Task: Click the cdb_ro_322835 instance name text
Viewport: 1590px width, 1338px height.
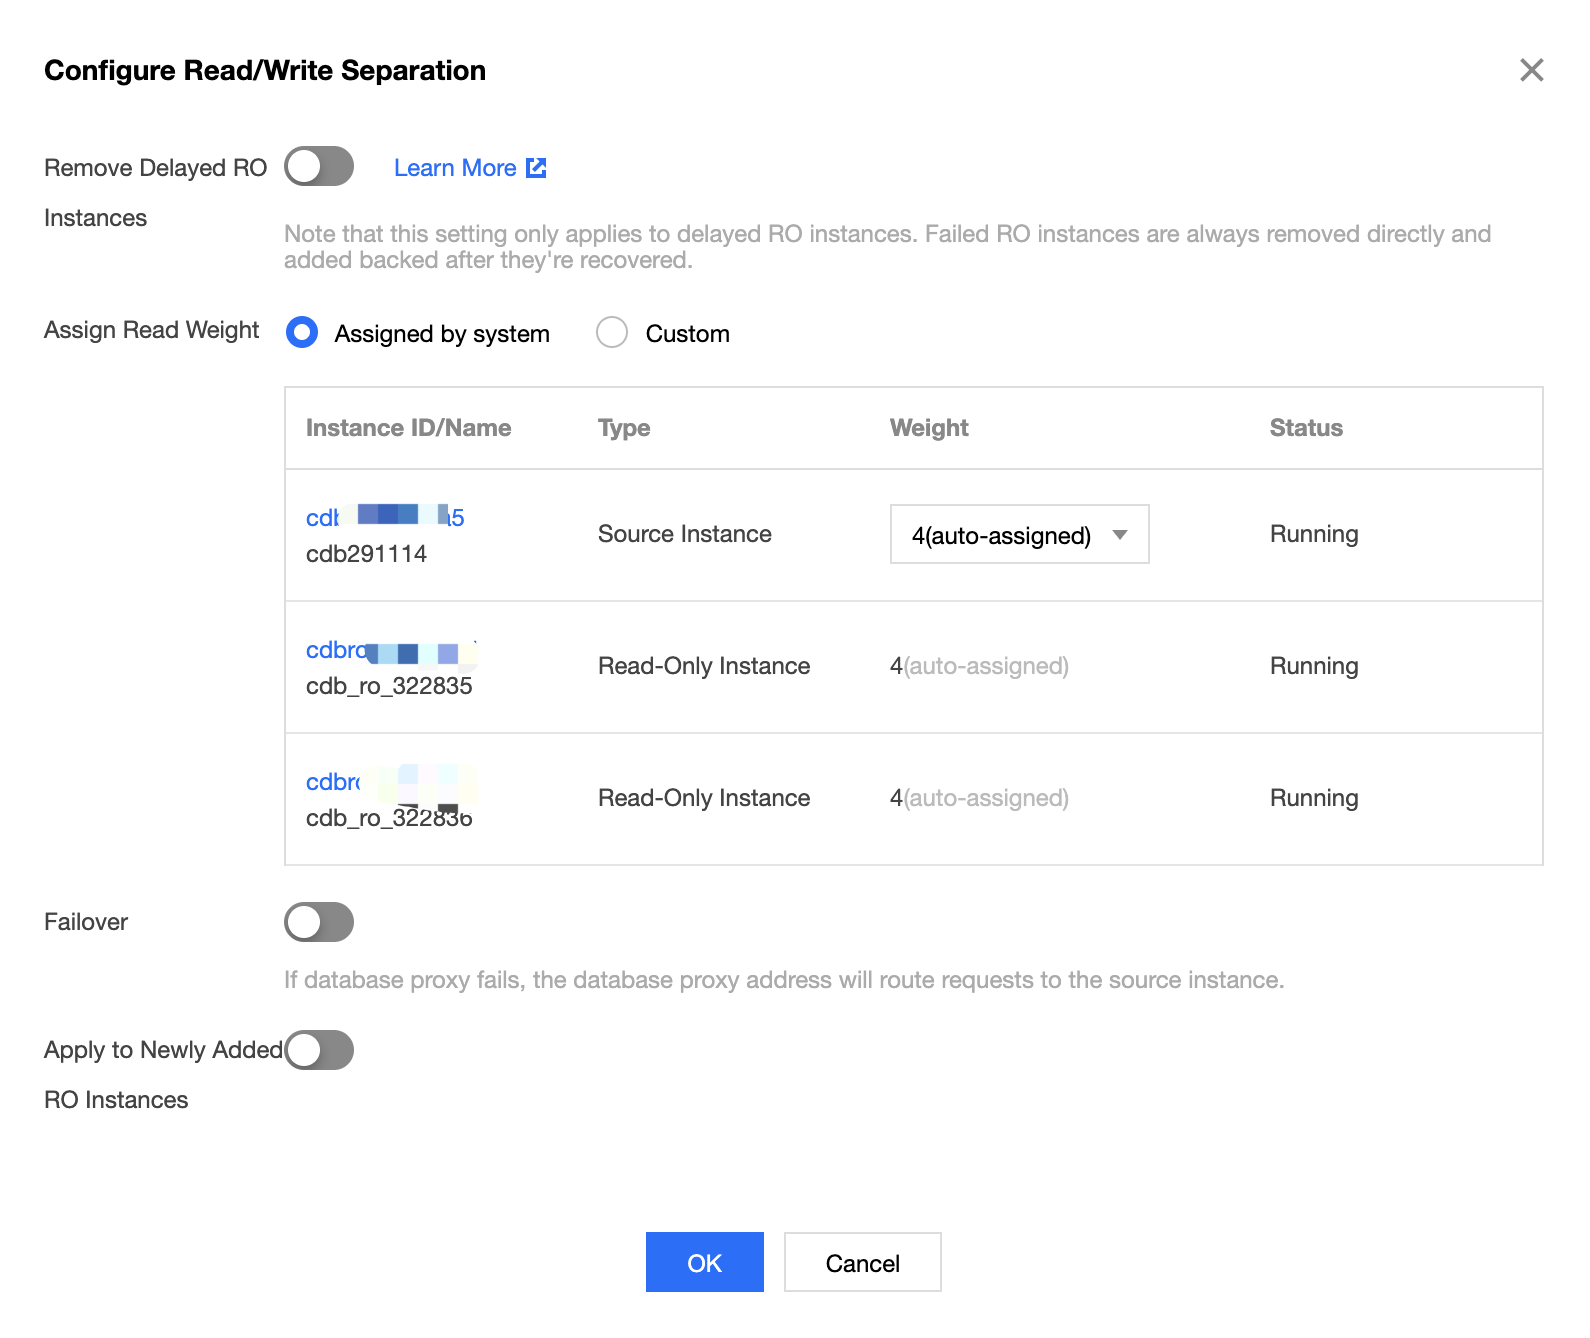Action: pyautogui.click(x=389, y=686)
